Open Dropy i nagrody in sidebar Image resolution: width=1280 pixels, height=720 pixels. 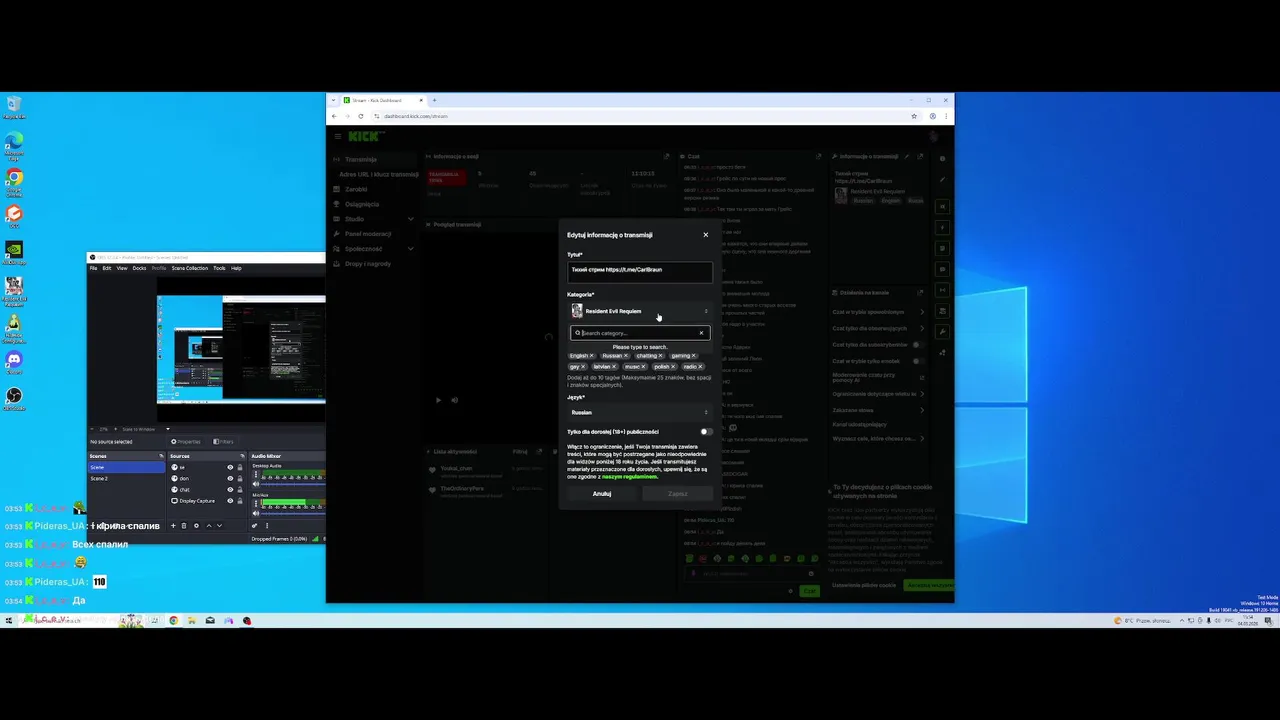click(x=368, y=264)
